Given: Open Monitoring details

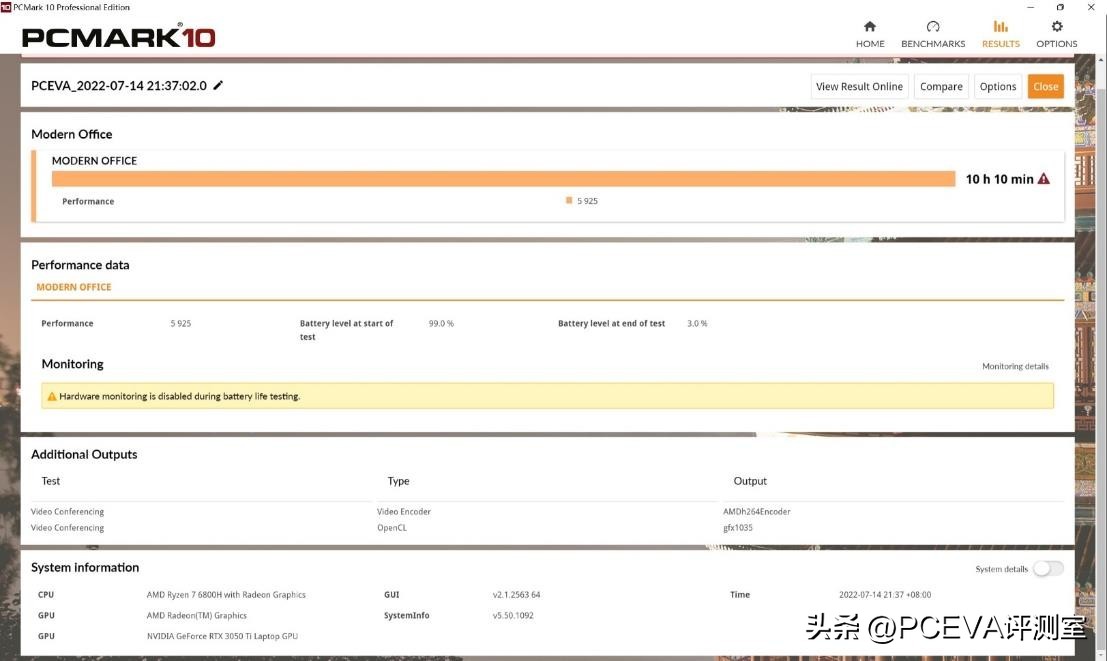Looking at the screenshot, I should (1015, 366).
